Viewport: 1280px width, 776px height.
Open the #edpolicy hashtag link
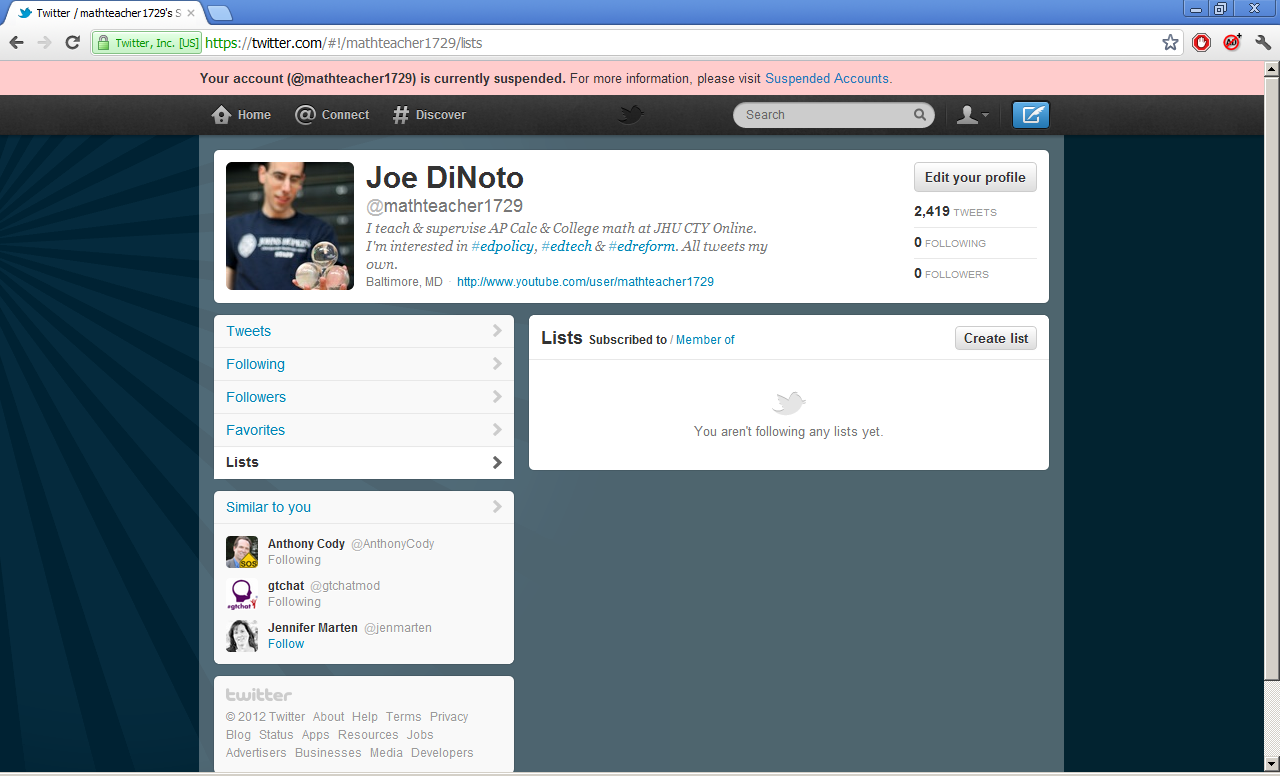[x=502, y=246]
